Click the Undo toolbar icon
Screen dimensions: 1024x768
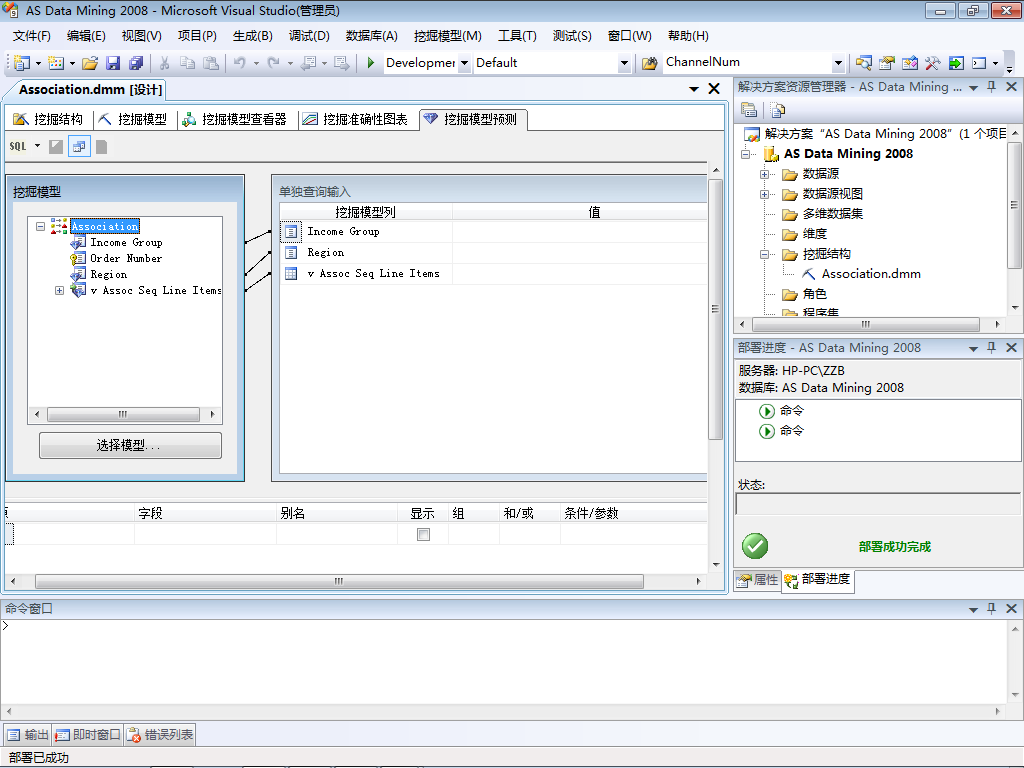point(240,63)
